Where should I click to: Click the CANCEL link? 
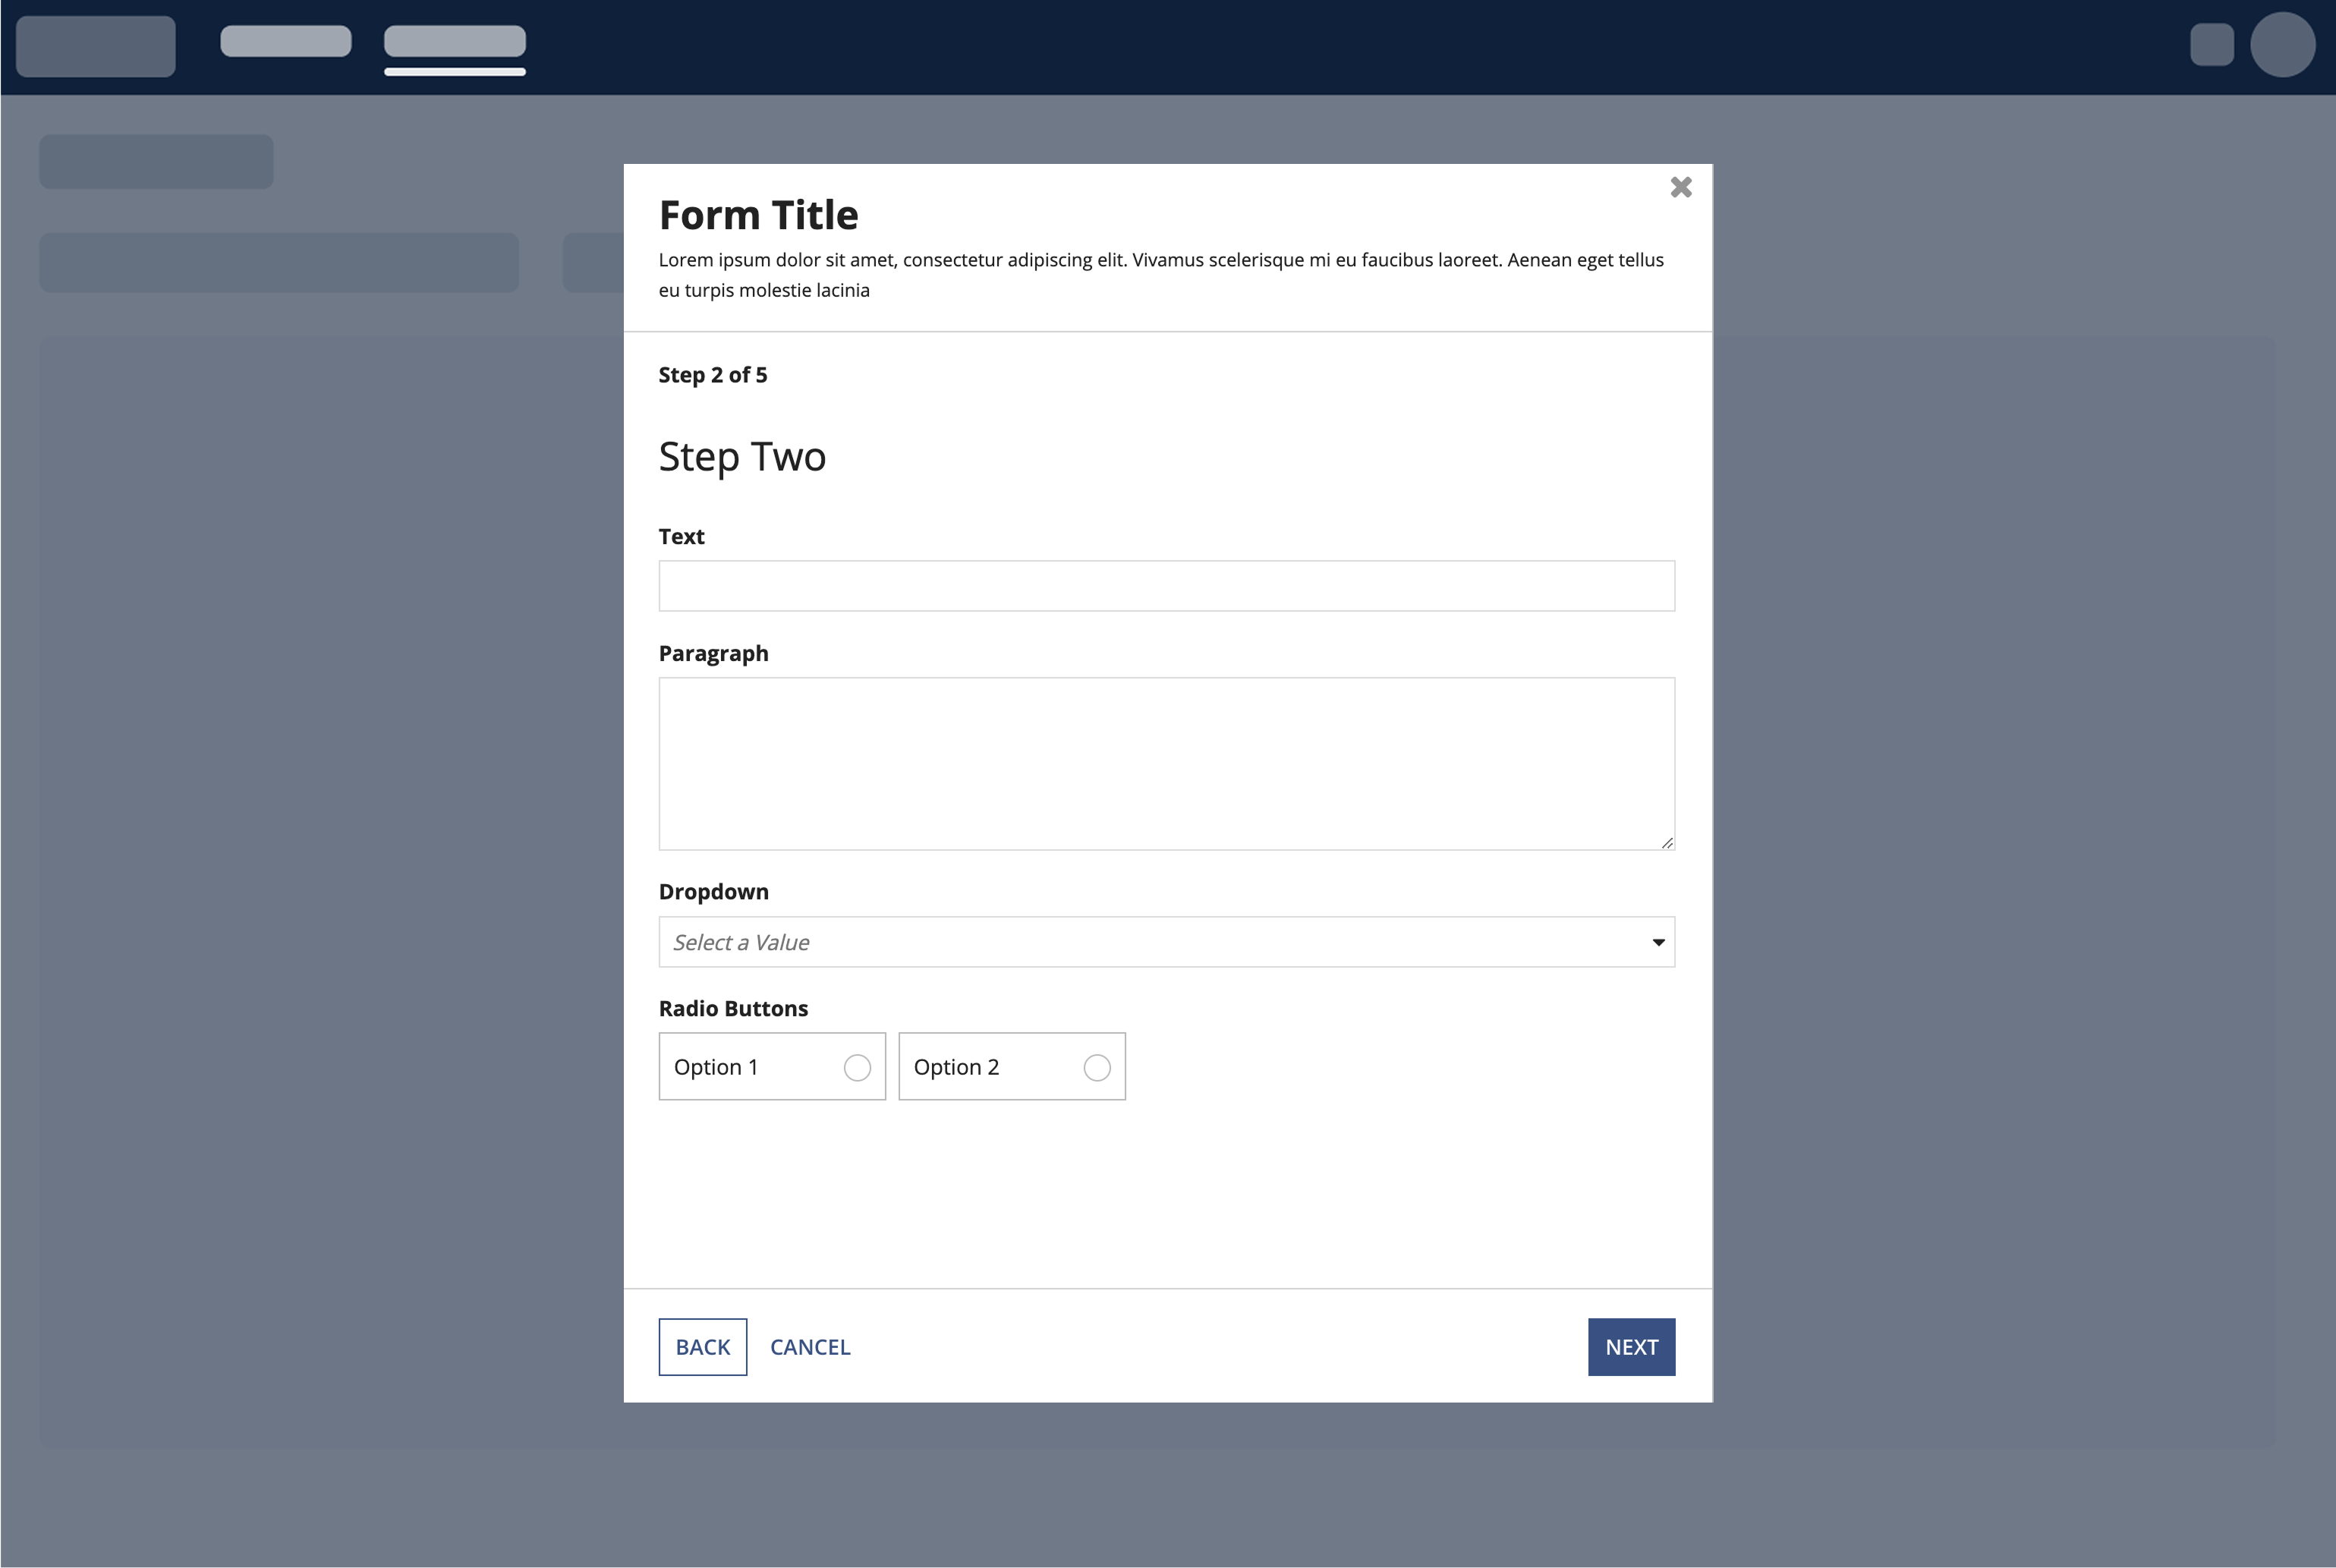(x=810, y=1347)
